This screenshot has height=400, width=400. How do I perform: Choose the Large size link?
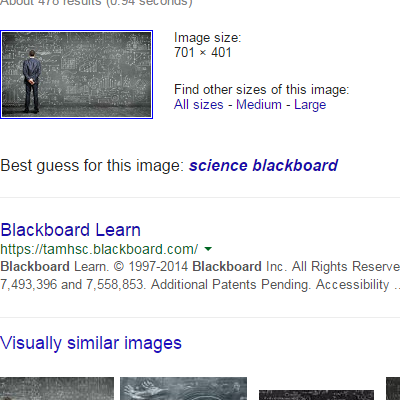[x=310, y=105]
